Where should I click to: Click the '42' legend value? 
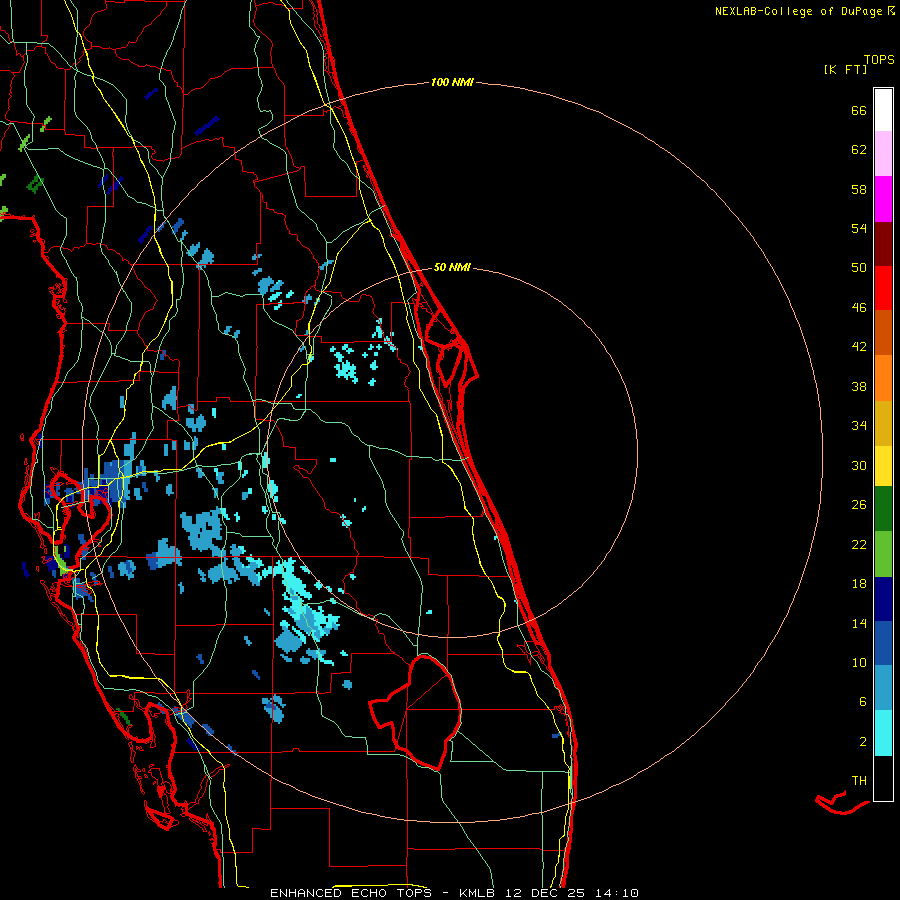point(859,347)
